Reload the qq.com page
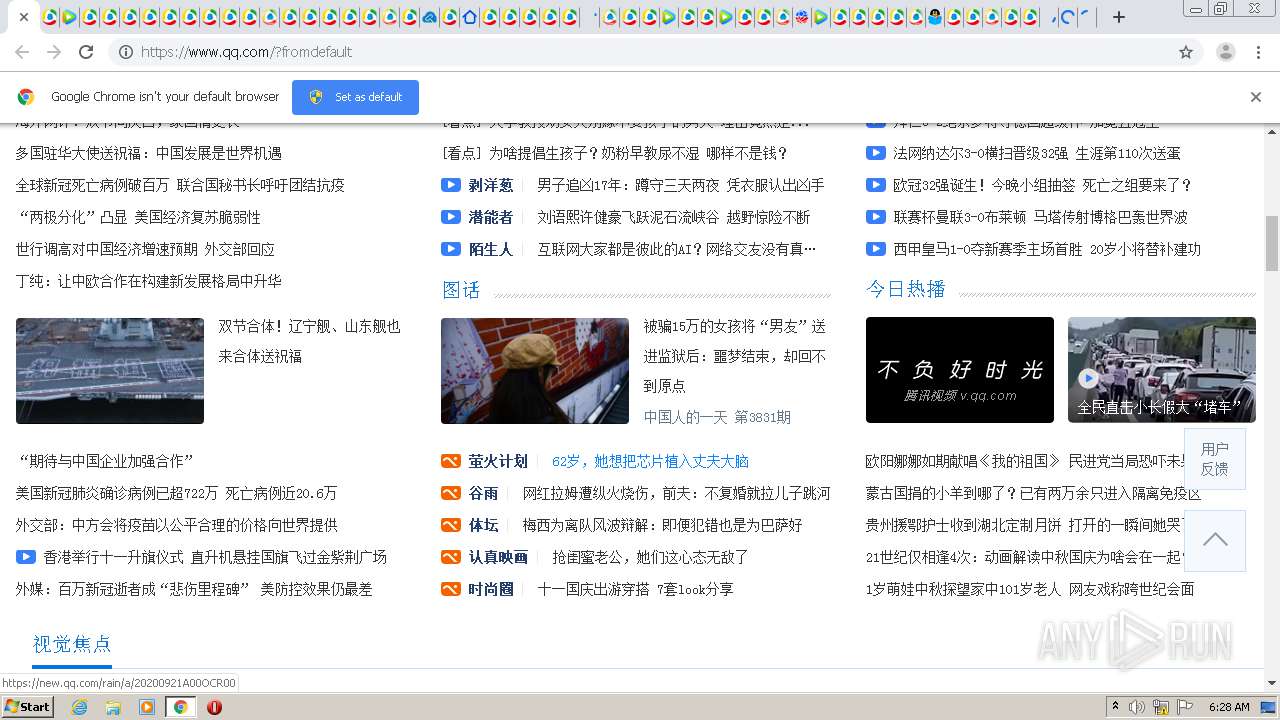The image size is (1280, 720). coord(86,52)
